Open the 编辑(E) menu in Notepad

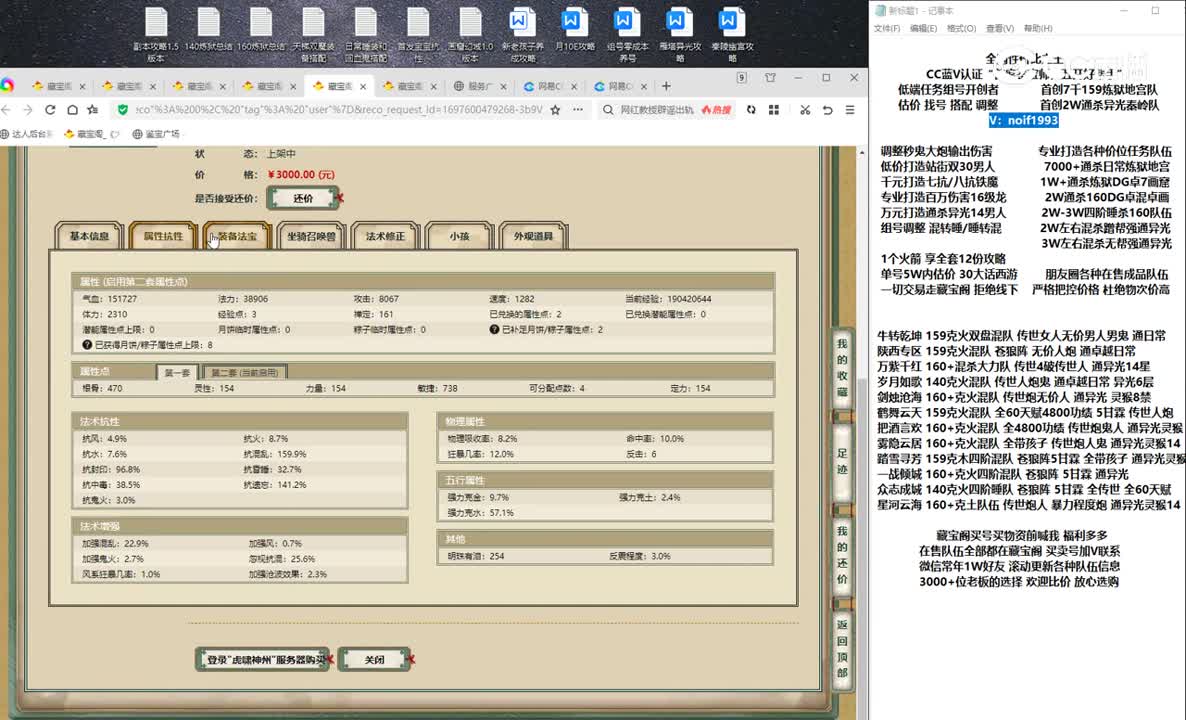pos(924,28)
